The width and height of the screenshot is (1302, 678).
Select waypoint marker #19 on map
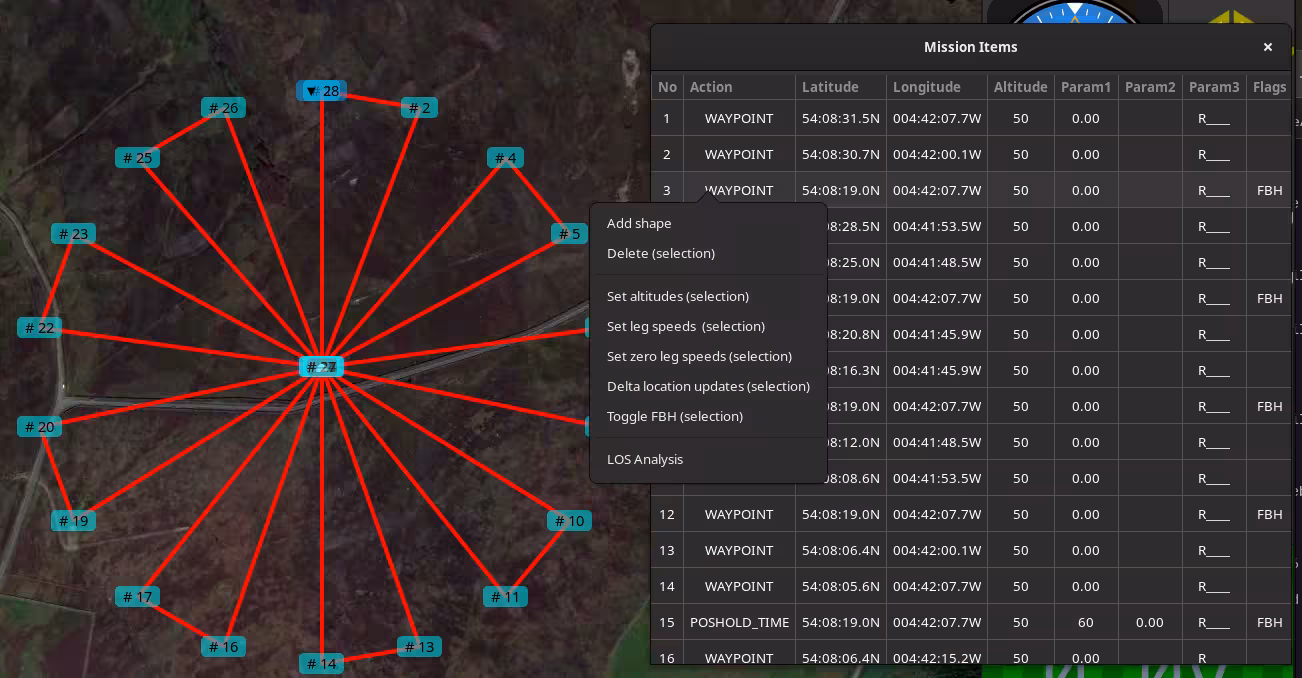click(73, 521)
